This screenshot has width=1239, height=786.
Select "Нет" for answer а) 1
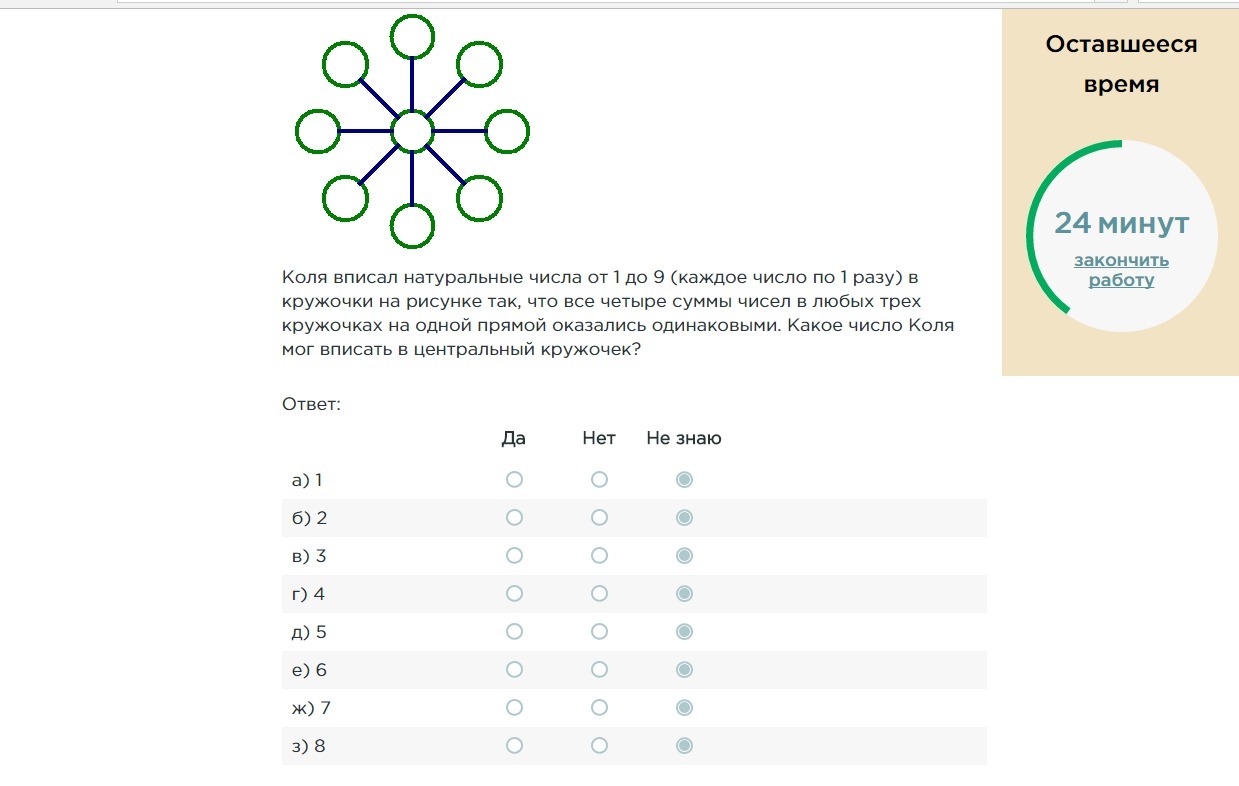[599, 480]
